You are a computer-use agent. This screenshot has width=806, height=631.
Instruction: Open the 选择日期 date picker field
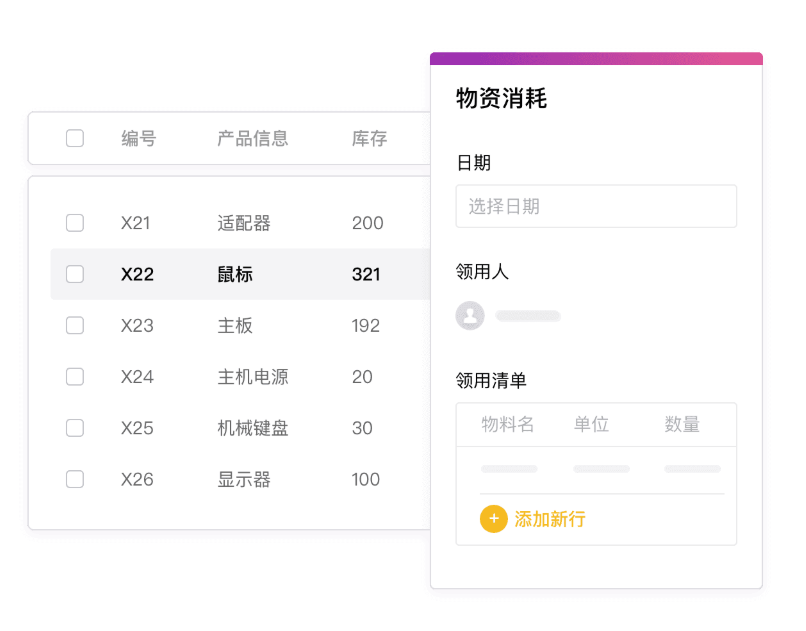tap(596, 206)
